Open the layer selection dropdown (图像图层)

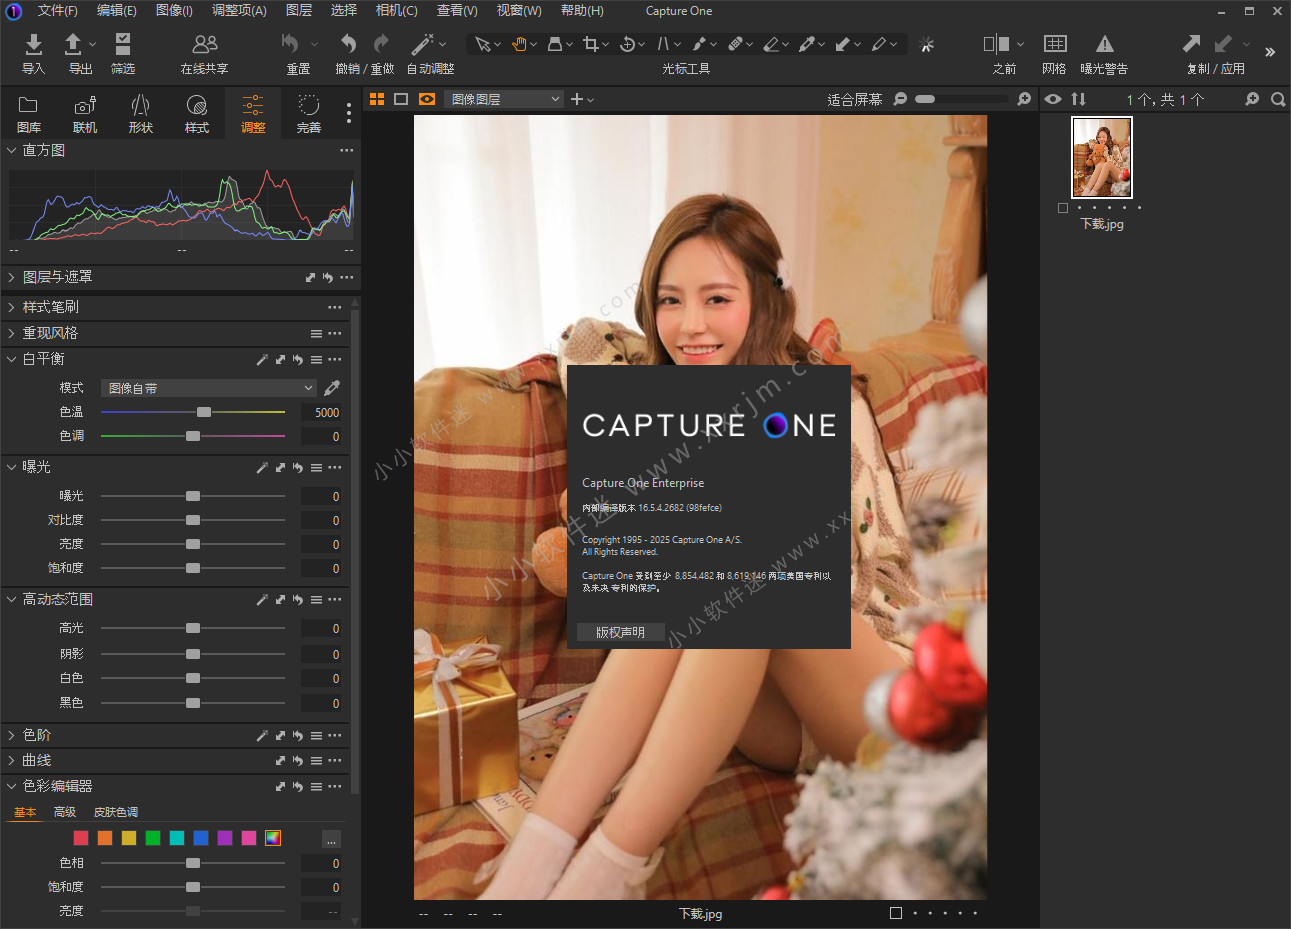pos(504,99)
